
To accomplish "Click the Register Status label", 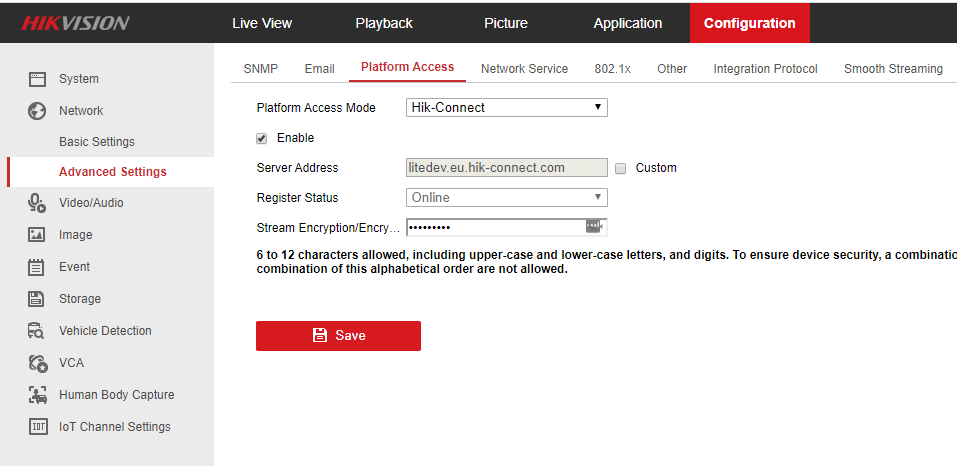I will 297,198.
